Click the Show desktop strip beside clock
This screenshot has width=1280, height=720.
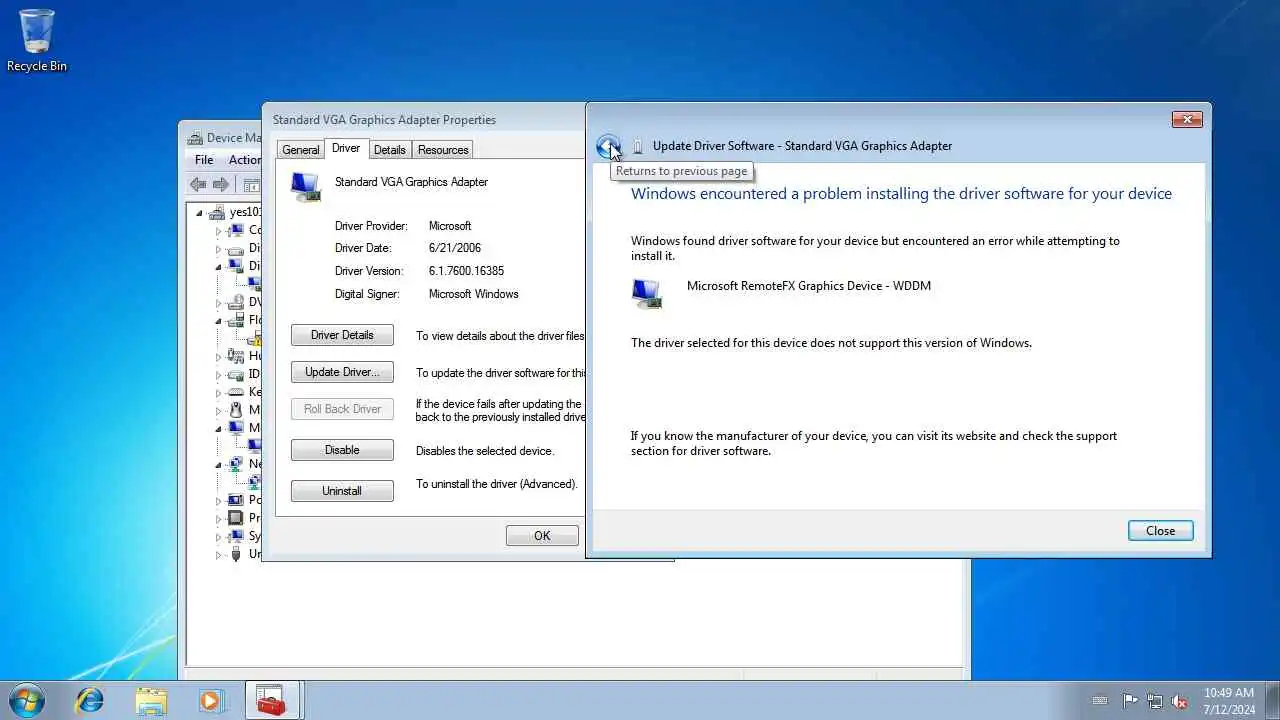[x=1272, y=701]
